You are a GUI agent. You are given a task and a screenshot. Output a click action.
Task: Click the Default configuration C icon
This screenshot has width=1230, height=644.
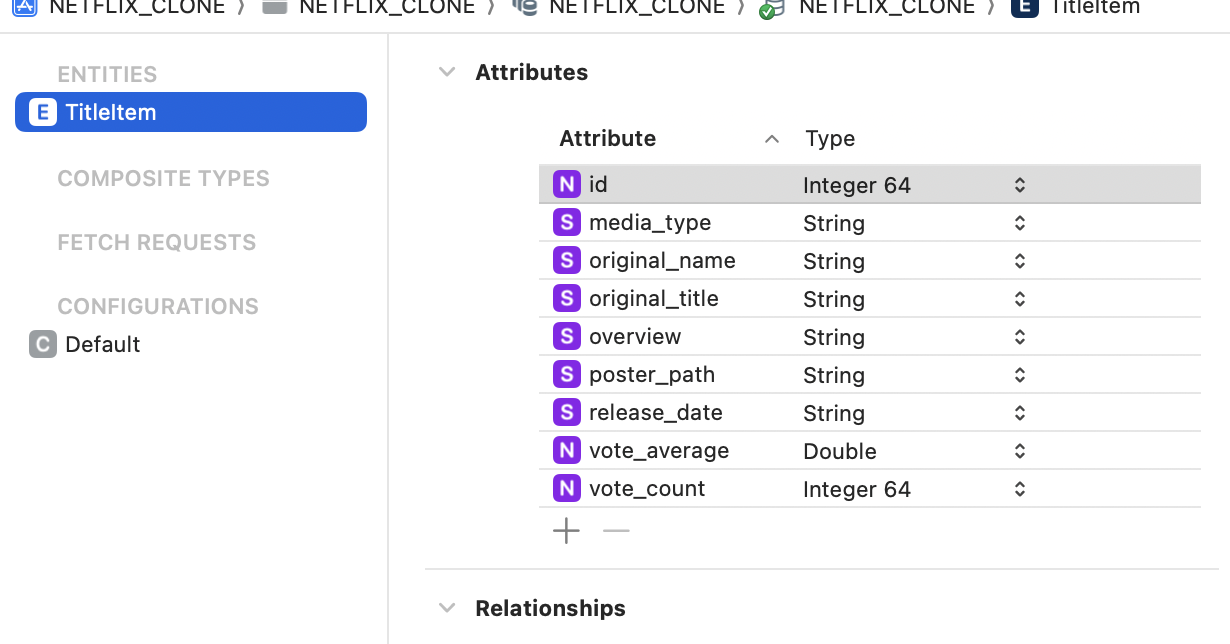[42, 344]
